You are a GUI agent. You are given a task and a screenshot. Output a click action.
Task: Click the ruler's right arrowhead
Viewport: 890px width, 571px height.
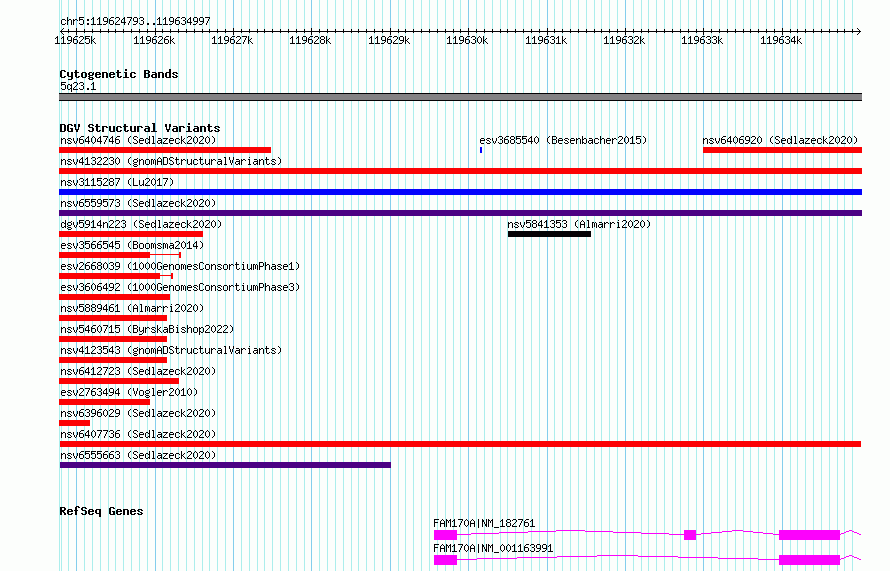(859, 31)
